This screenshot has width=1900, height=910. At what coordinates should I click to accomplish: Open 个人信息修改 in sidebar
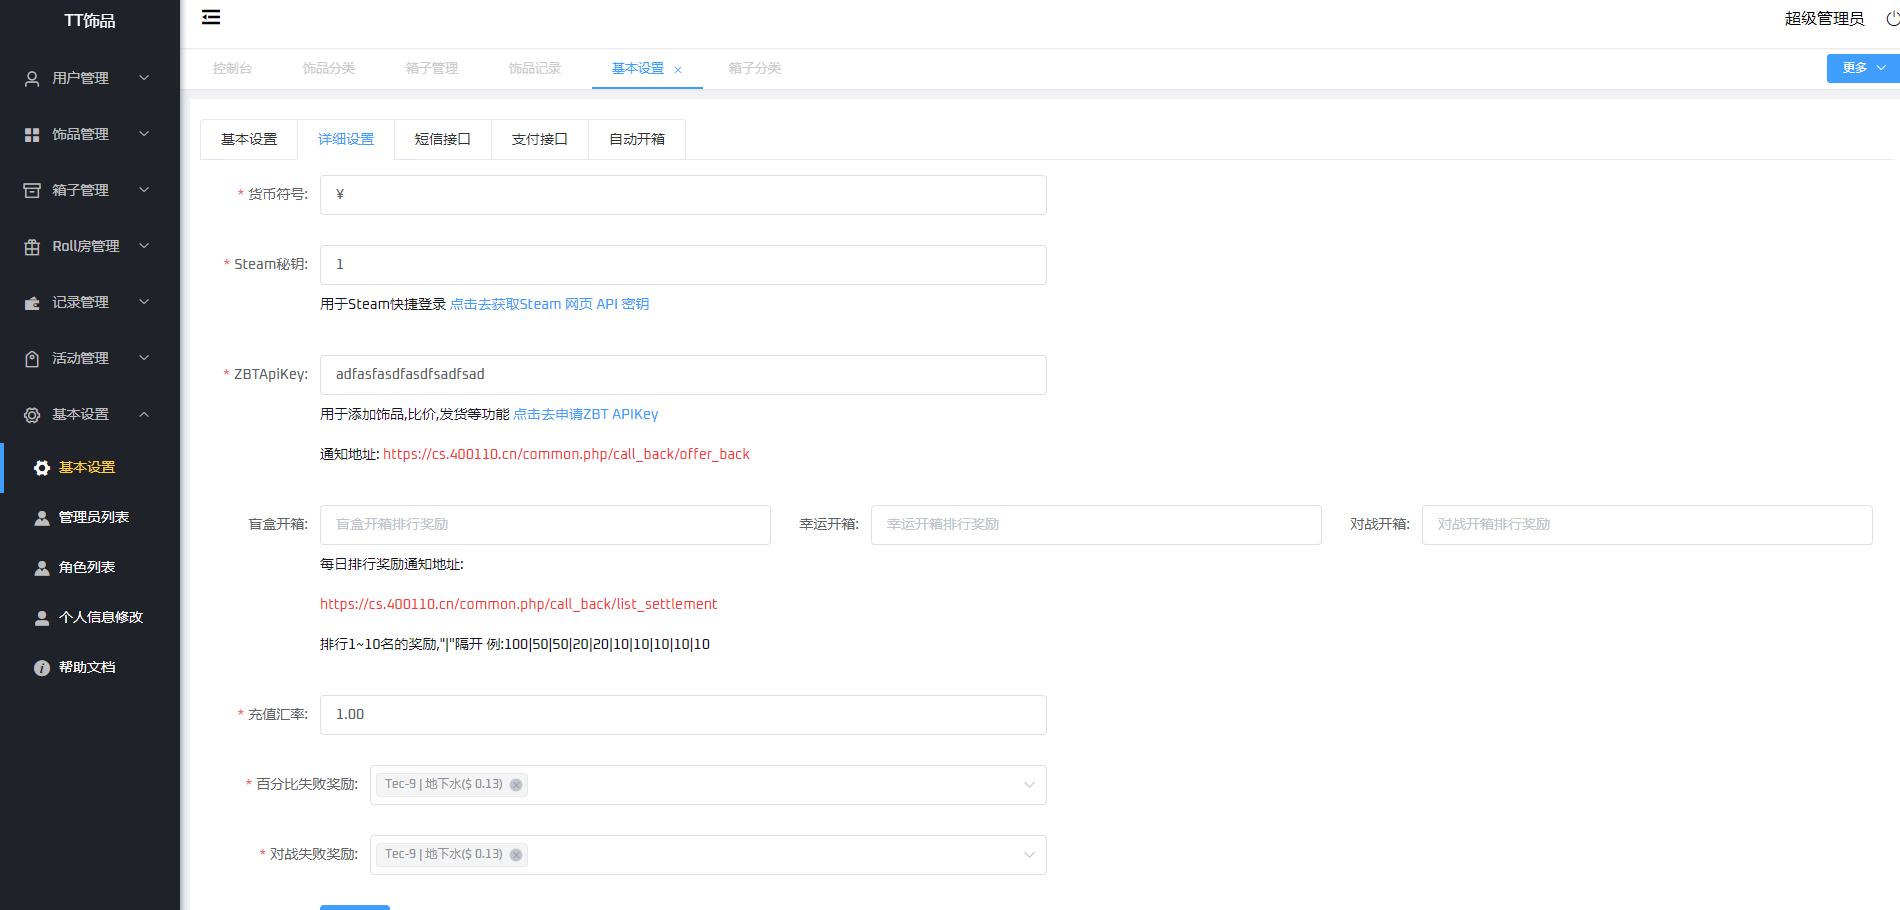coord(100,617)
